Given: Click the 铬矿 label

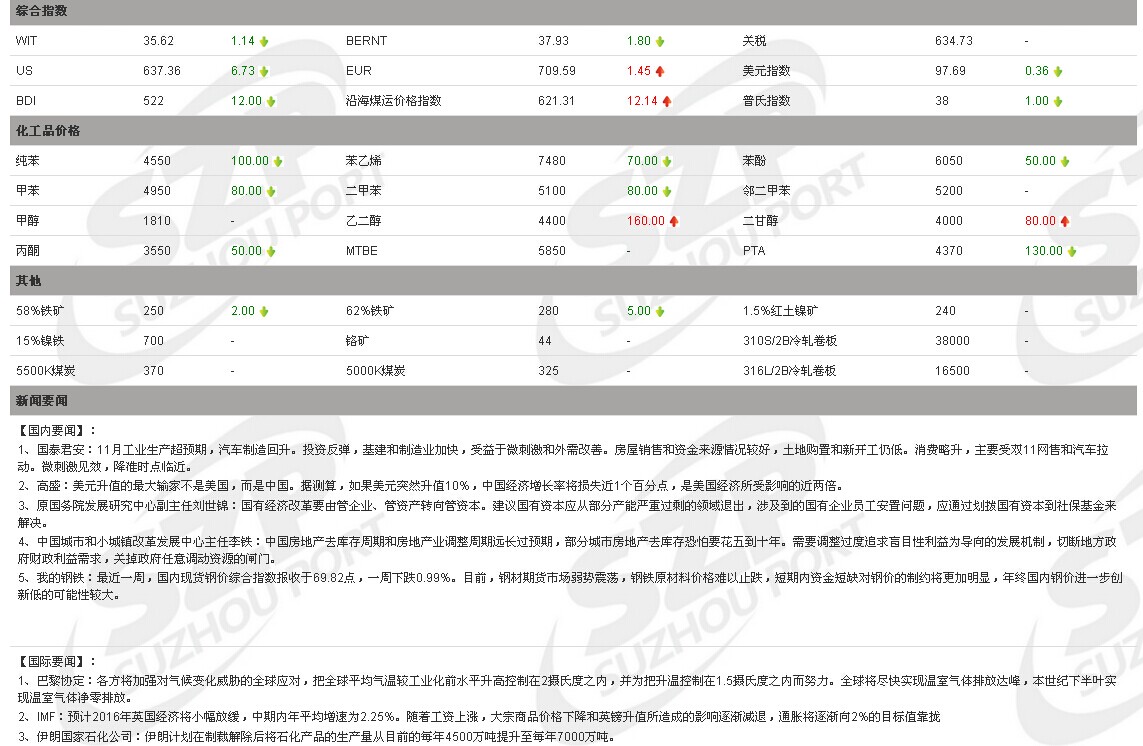Looking at the screenshot, I should pyautogui.click(x=357, y=341).
